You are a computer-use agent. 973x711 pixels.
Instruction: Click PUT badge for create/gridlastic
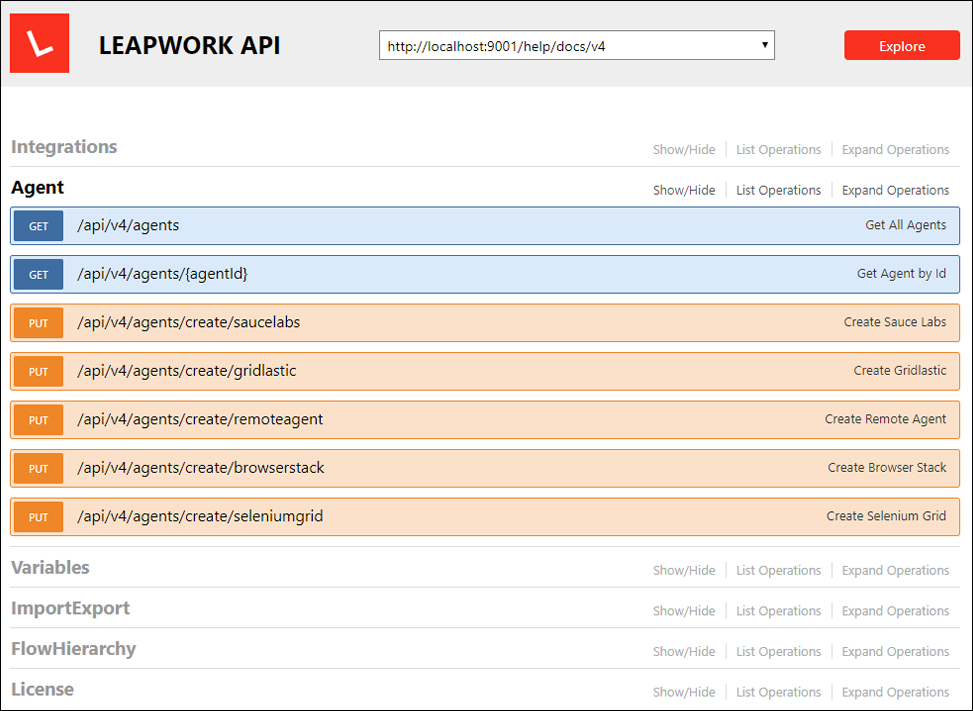[38, 371]
